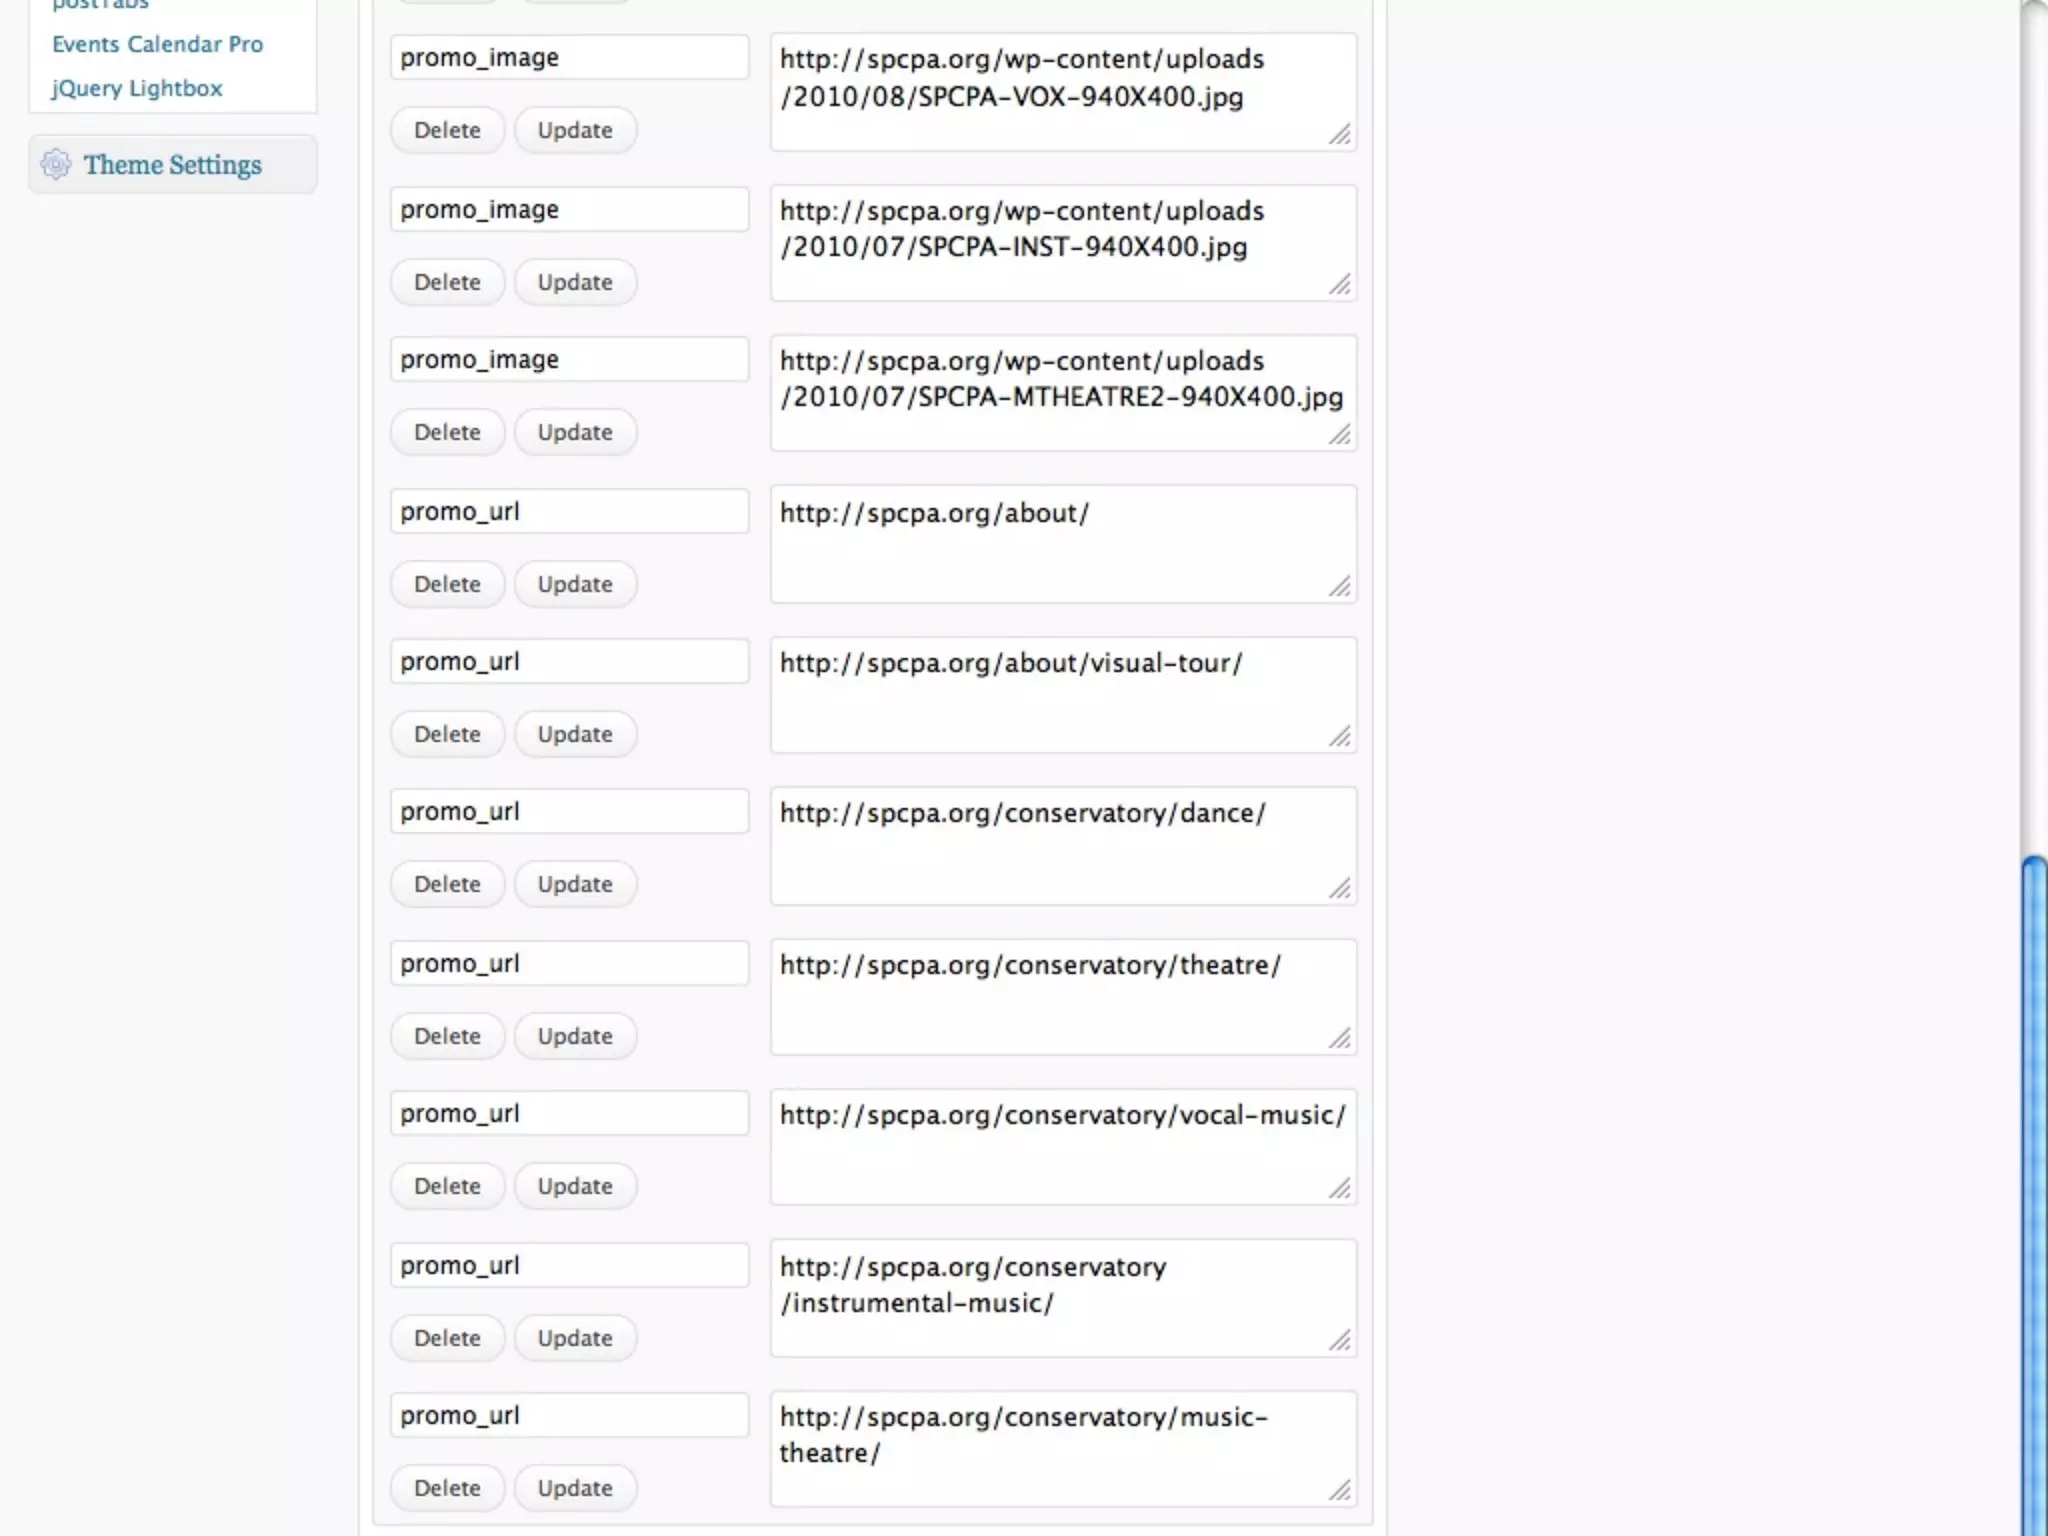Update the instrumental-music promo_url field
2048x1536 pixels.
pos(575,1338)
